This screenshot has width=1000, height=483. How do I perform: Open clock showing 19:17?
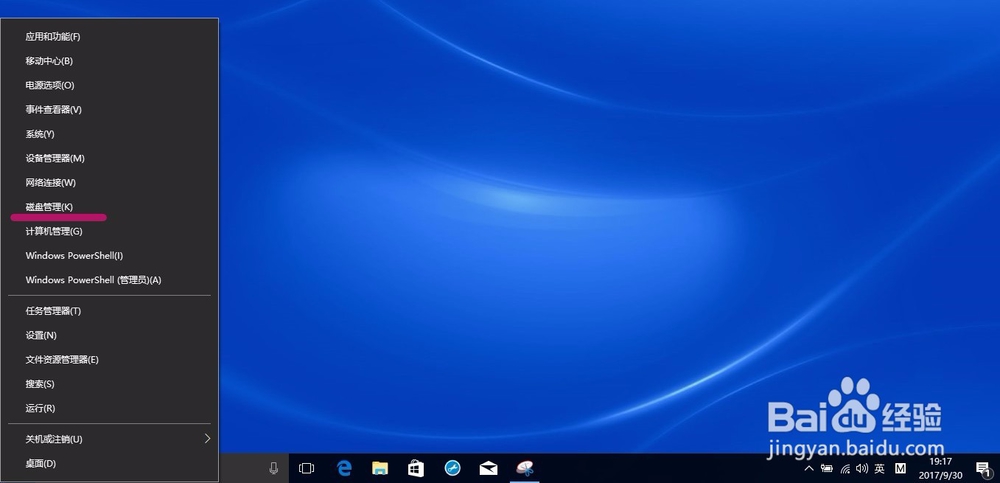click(940, 468)
